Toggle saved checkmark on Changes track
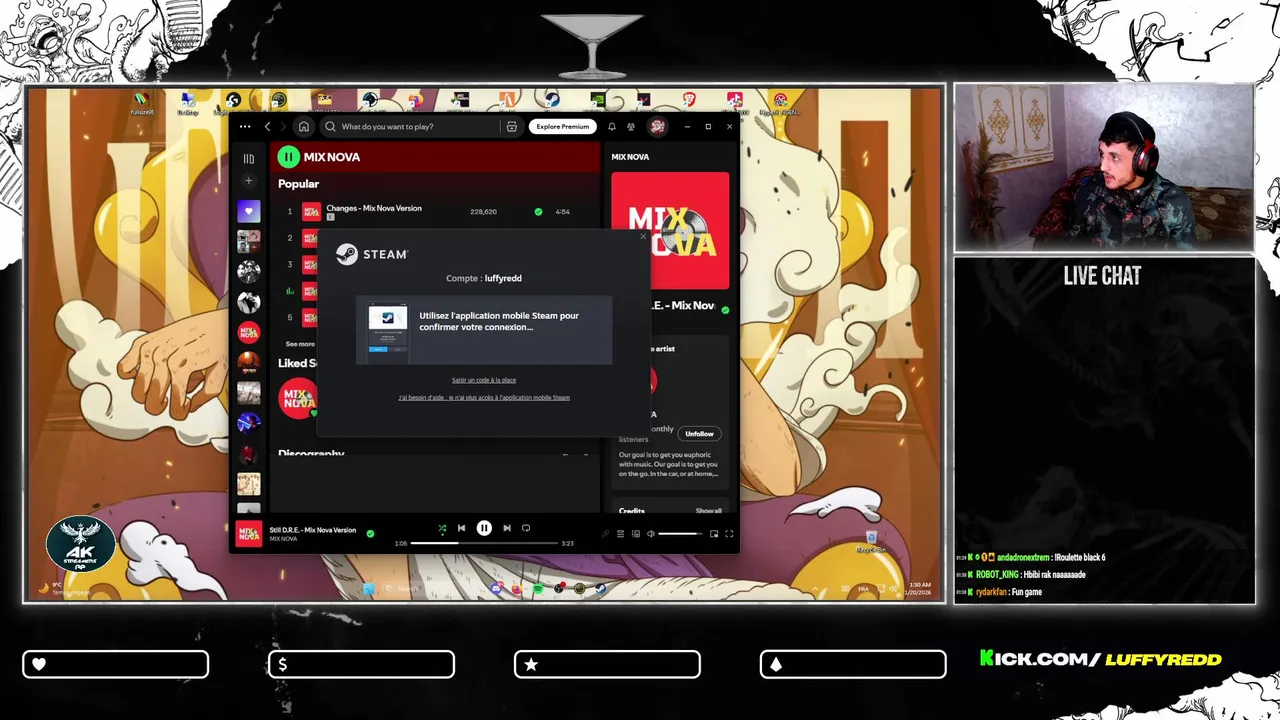This screenshot has height=720, width=1280. point(538,212)
